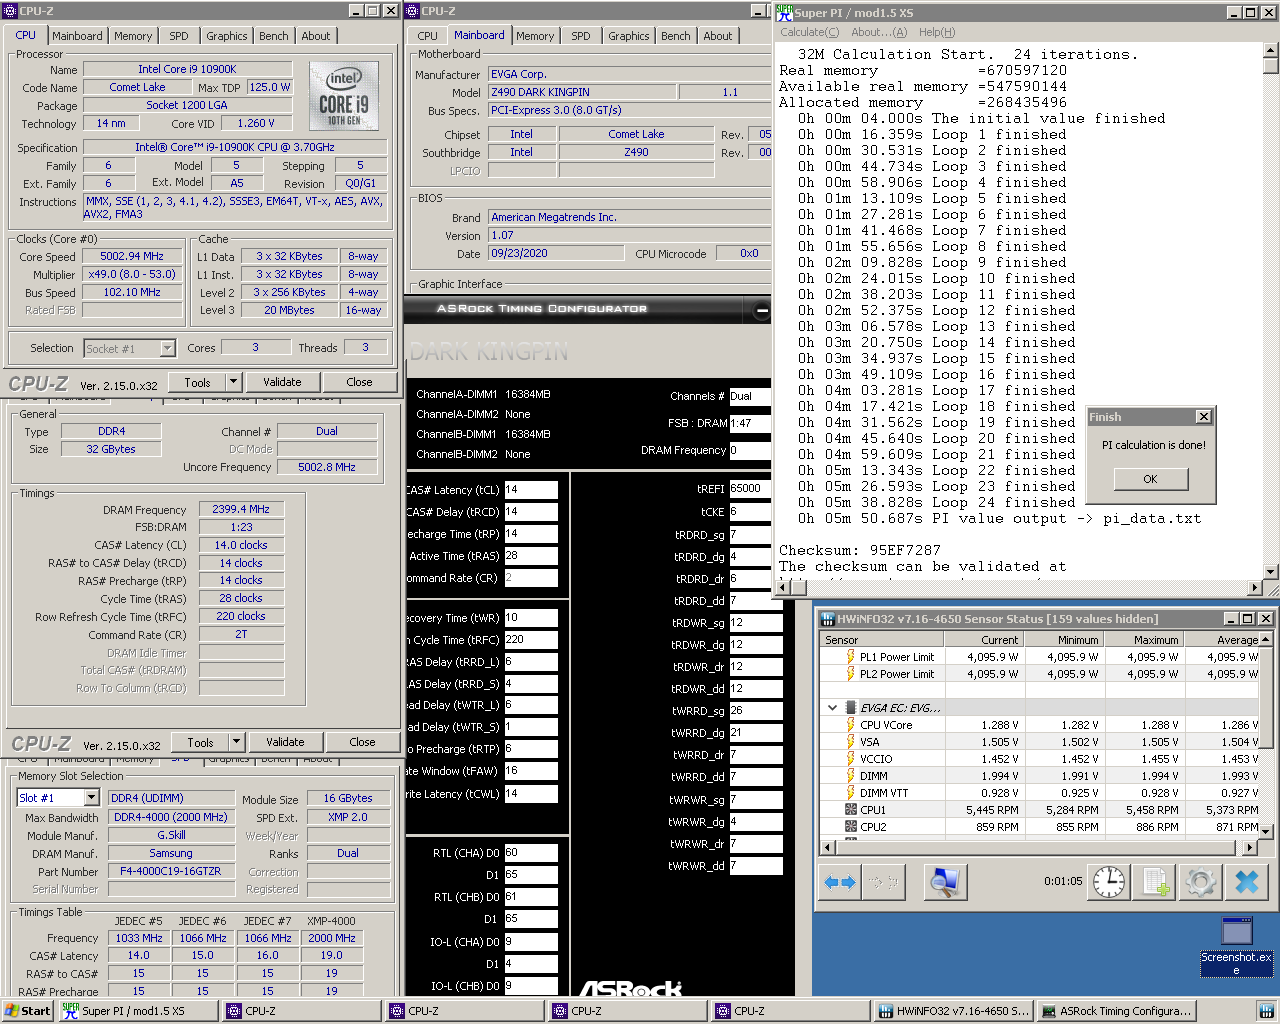Open the Memory tab in top-left CPU-Z

point(133,36)
